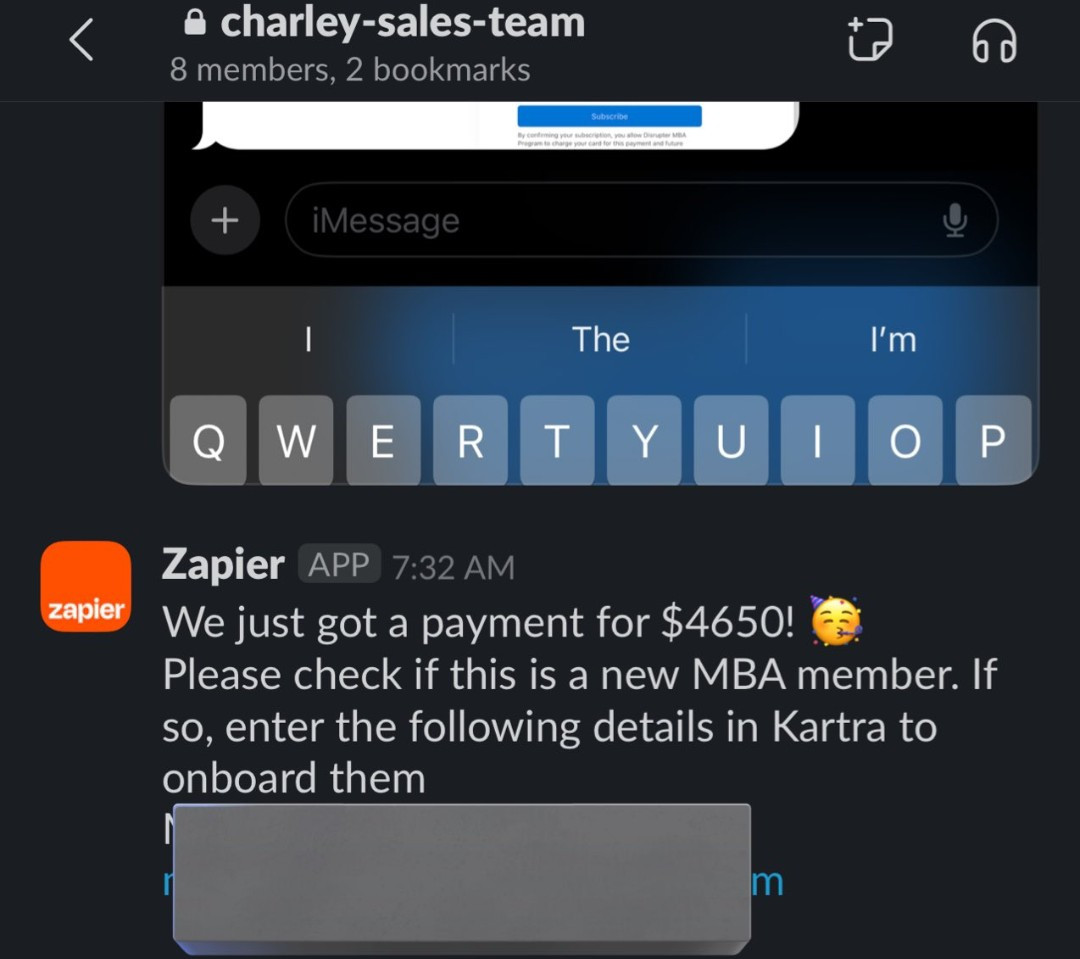Viewport: 1080px width, 959px height.
Task: Tap the 7:32 AM message timestamp
Action: tap(453, 568)
